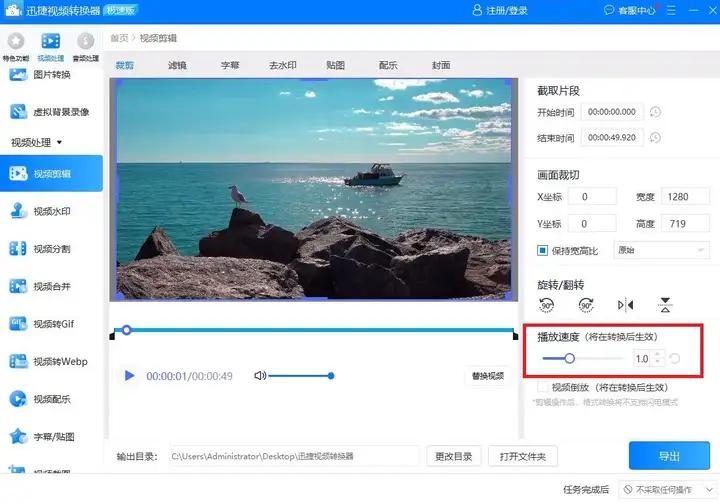720x504 pixels.
Task: Open 视频水印 in sidebar
Action: point(51,211)
